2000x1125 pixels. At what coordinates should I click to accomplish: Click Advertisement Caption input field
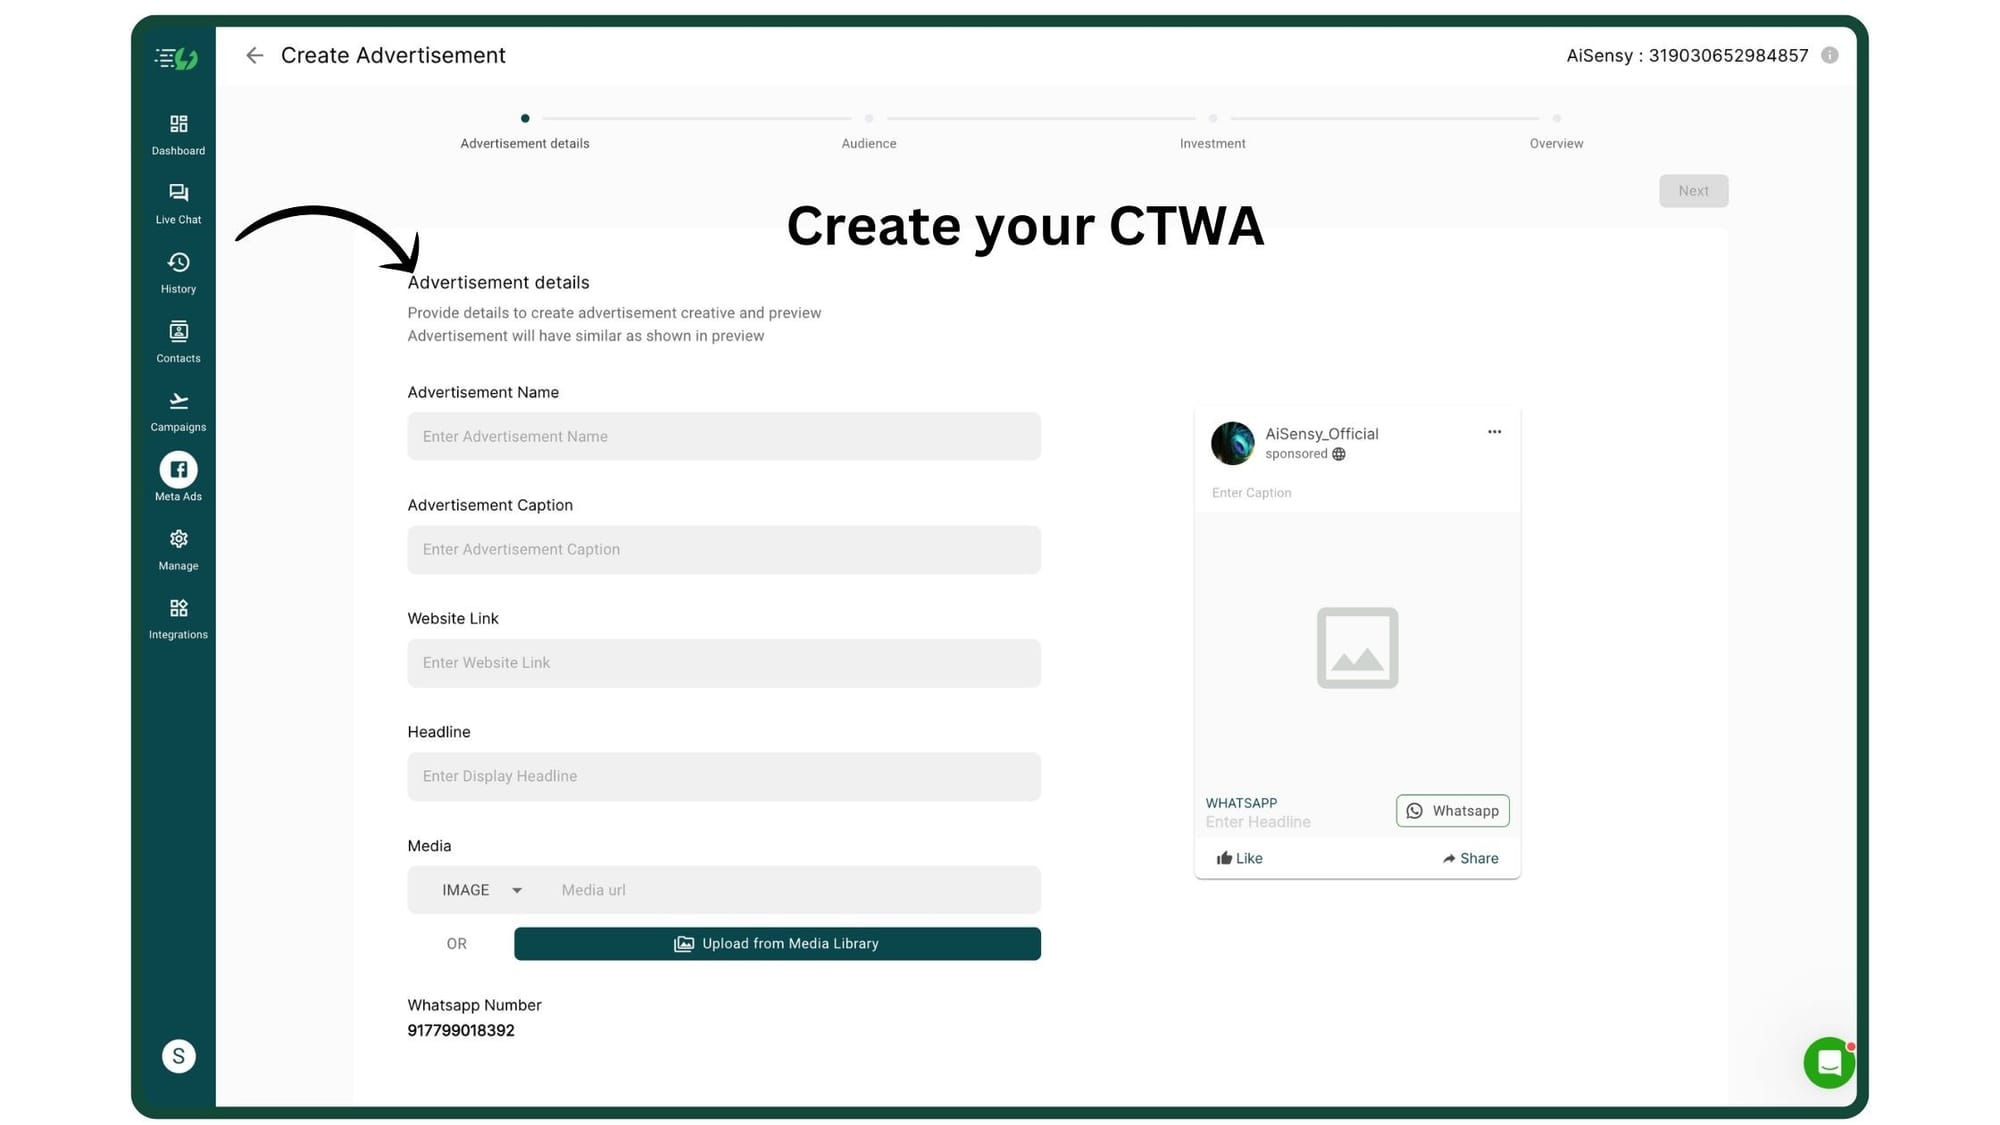point(724,548)
